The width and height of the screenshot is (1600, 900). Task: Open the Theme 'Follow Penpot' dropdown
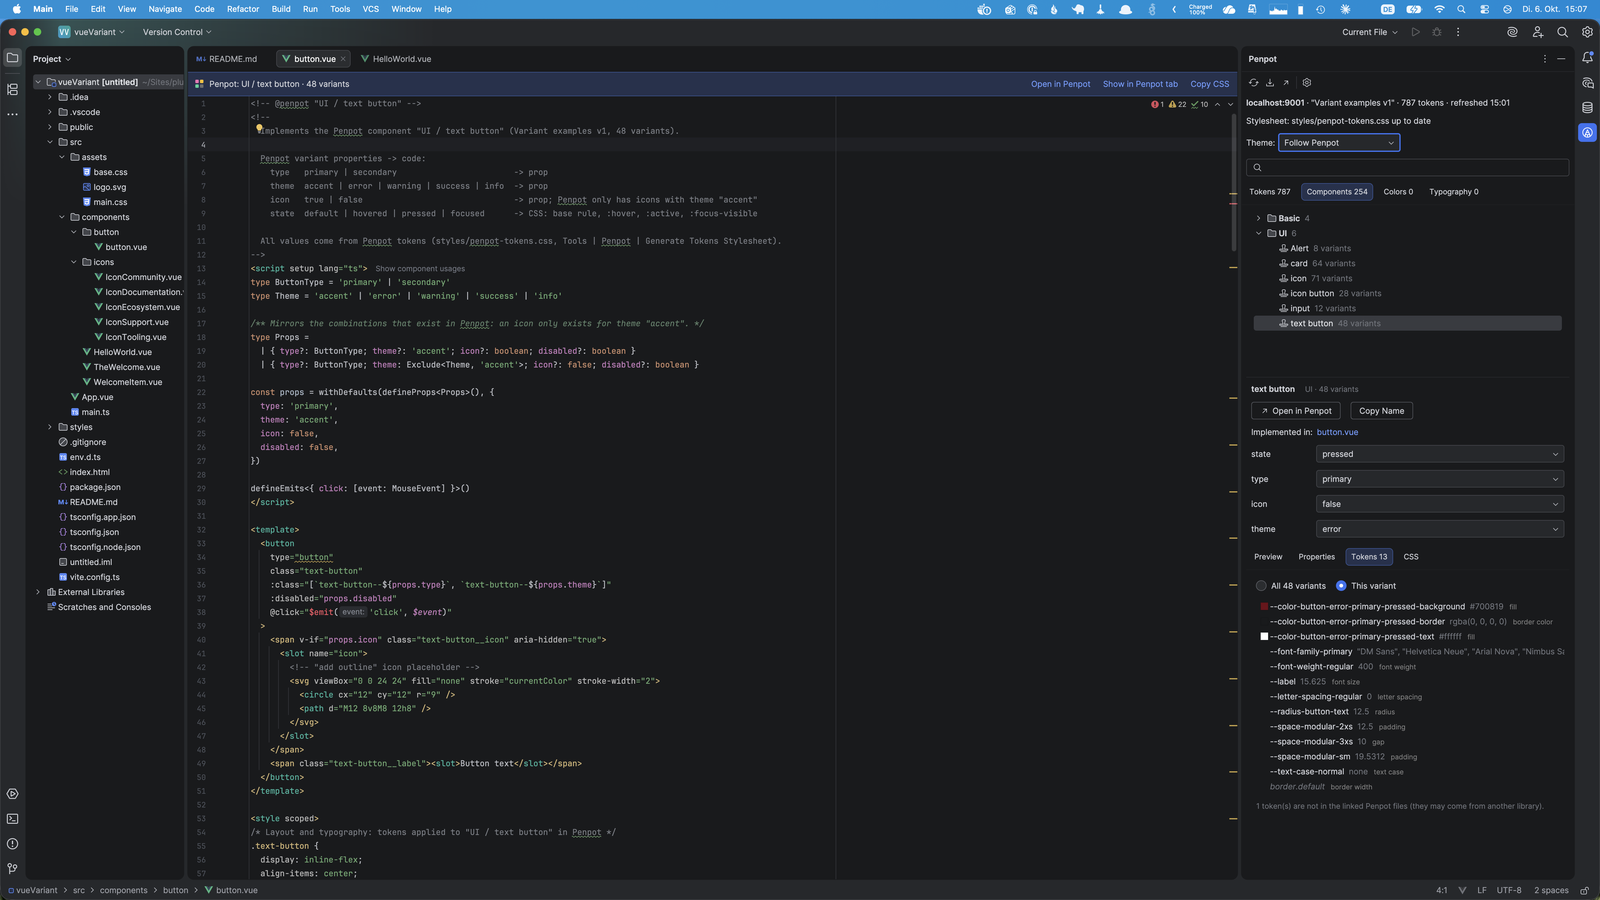tap(1339, 143)
